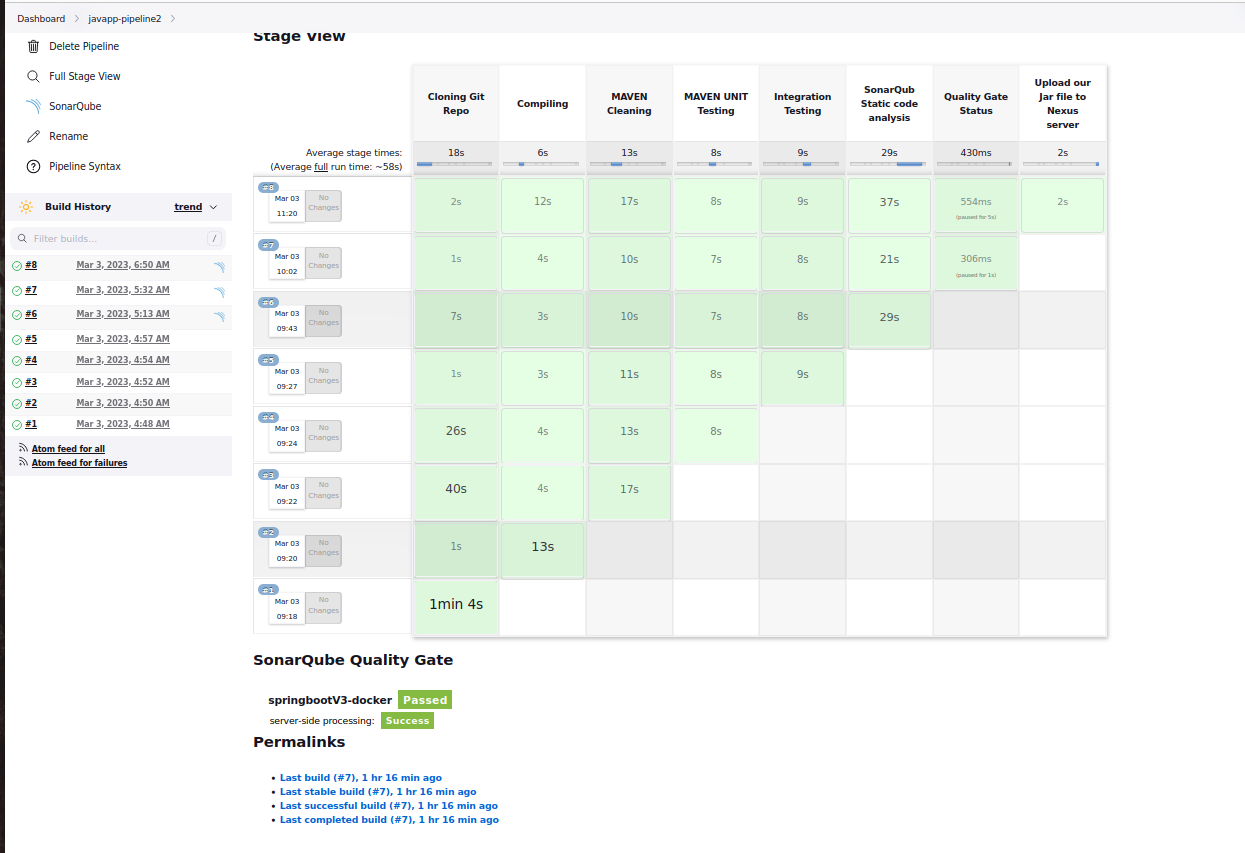1245x853 pixels.
Task: Click the Quality Gate Status column header
Action: [x=976, y=104]
